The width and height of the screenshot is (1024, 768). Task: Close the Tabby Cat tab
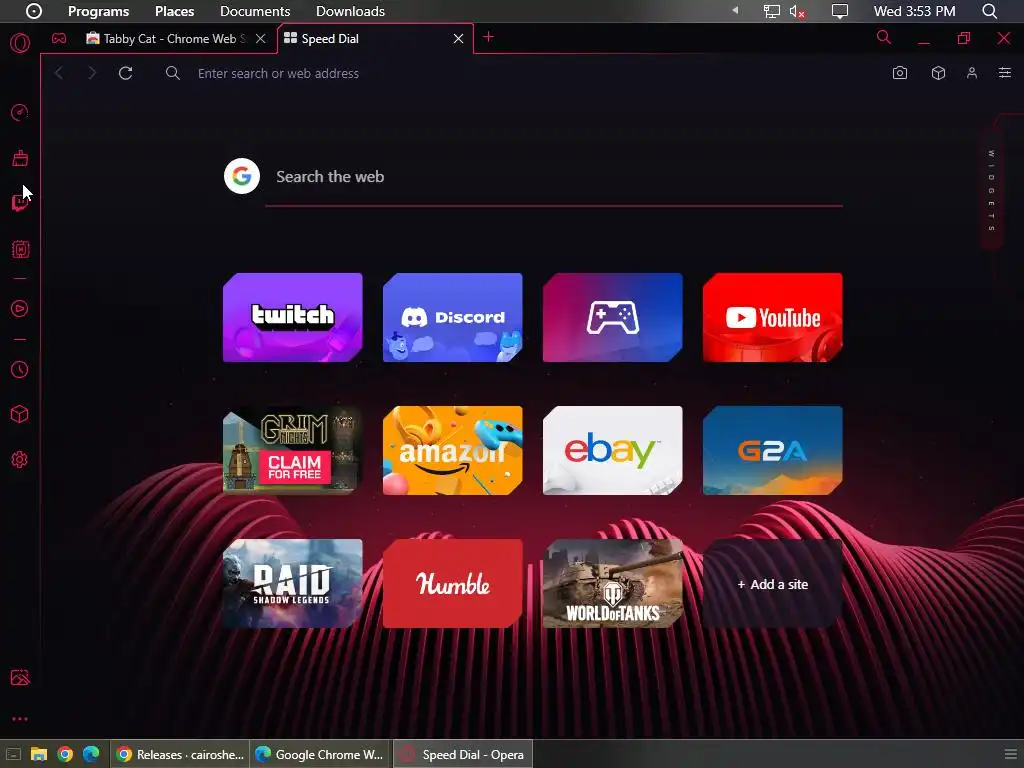coord(261,39)
